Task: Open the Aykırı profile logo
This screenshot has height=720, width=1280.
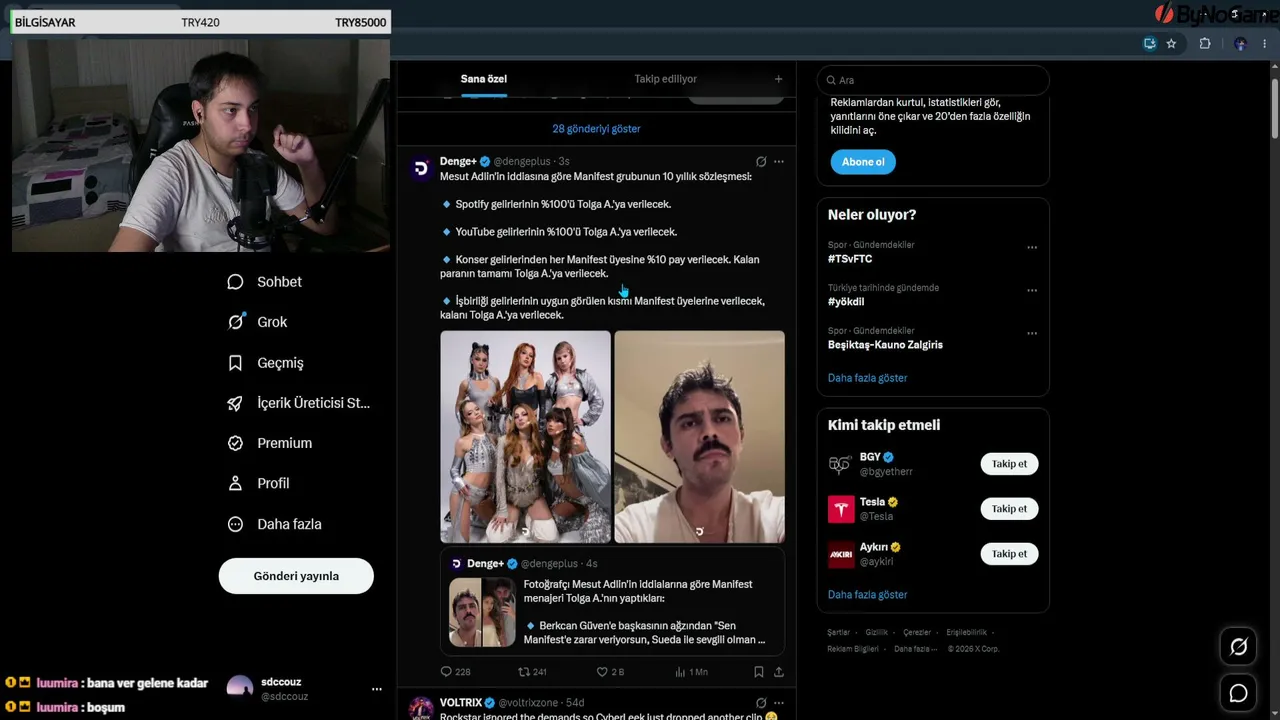Action: pos(841,554)
